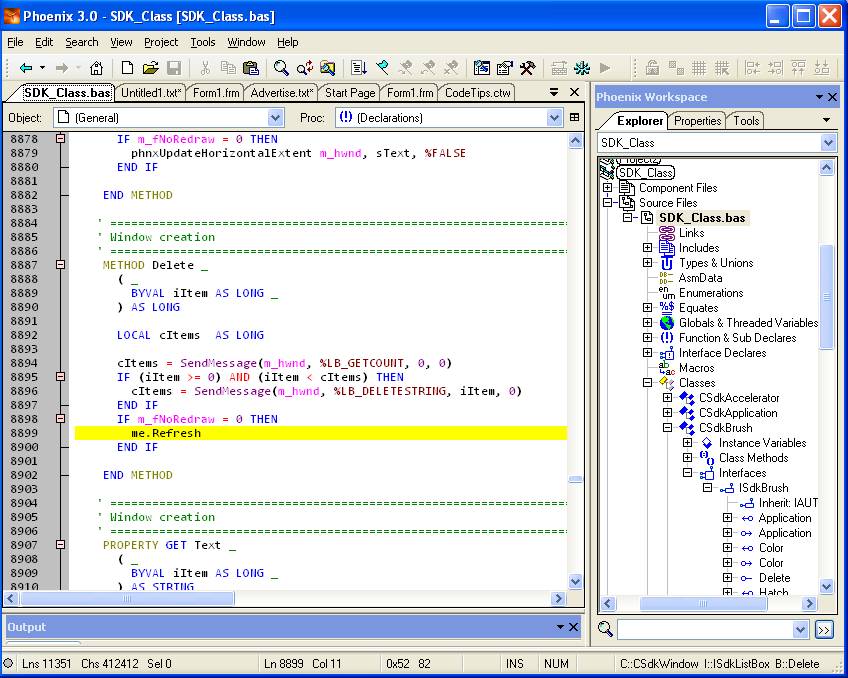This screenshot has height=678, width=848.
Task: Collapse the CSdkBrush class node
Action: pyautogui.click(x=667, y=428)
